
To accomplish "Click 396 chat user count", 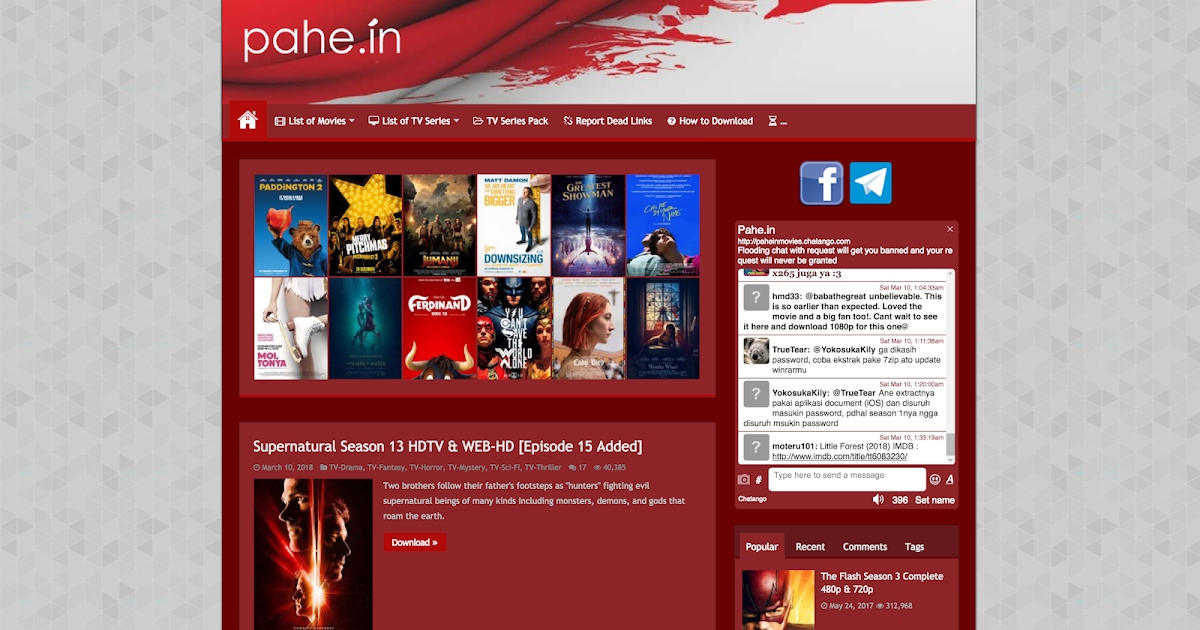I will pyautogui.click(x=900, y=500).
